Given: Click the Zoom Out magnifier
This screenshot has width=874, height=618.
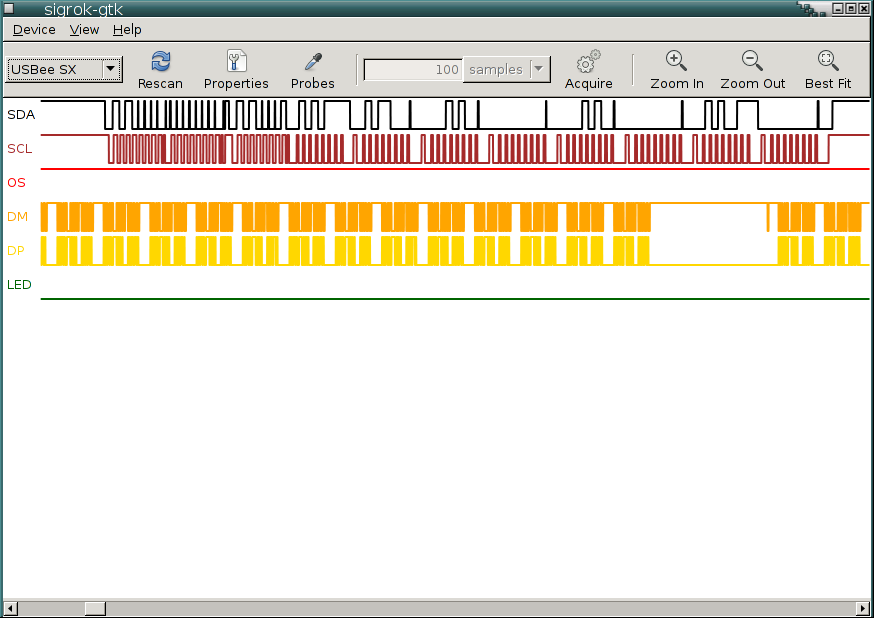Looking at the screenshot, I should (752, 62).
